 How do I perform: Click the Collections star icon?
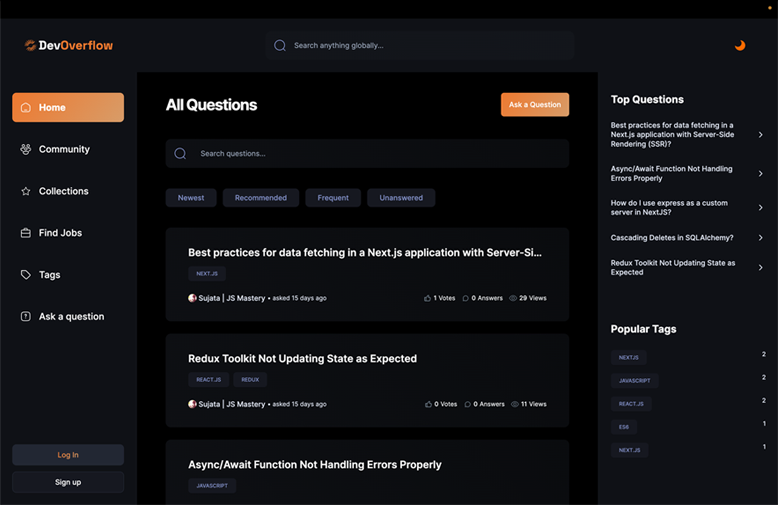26,191
